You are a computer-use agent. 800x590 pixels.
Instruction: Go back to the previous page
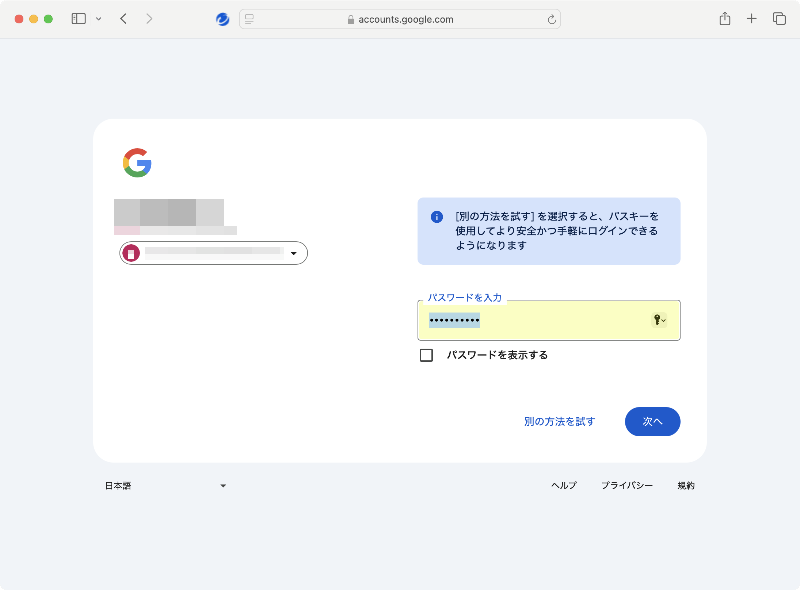(x=123, y=19)
